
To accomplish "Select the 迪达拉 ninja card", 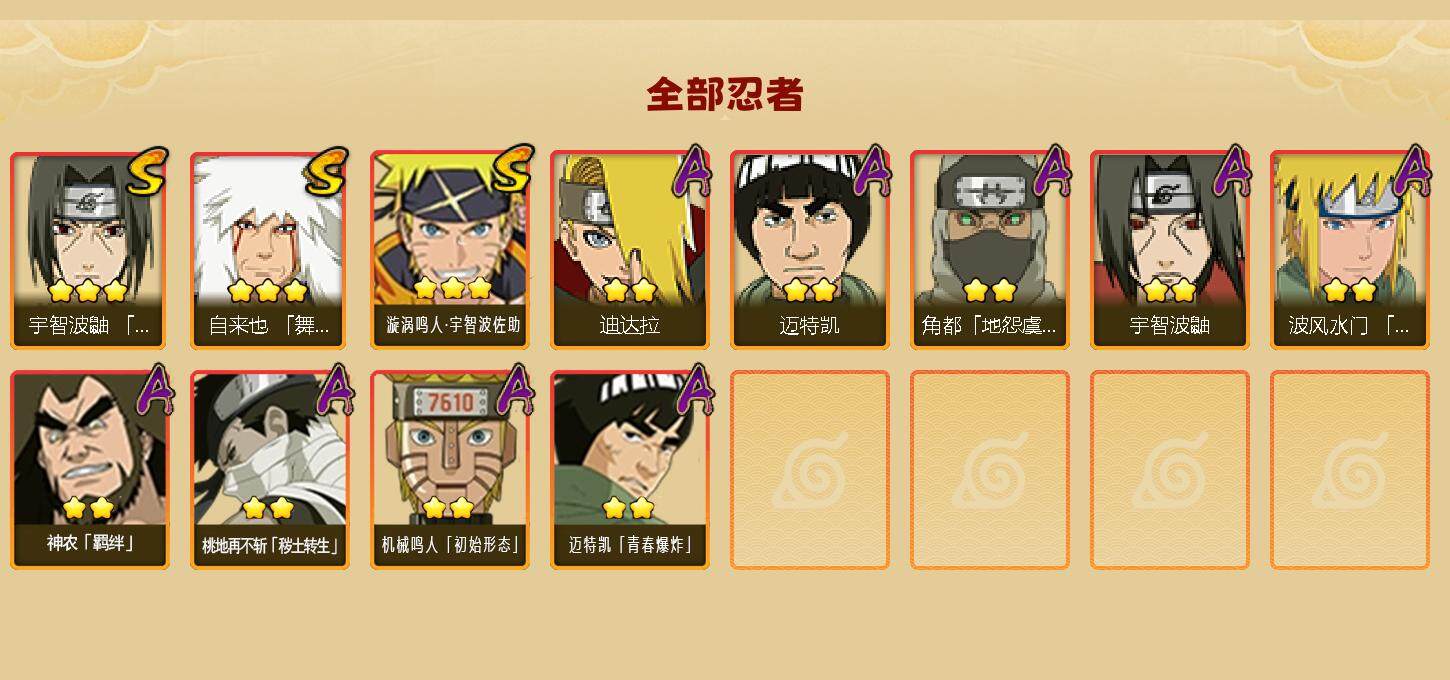I will click(x=629, y=250).
